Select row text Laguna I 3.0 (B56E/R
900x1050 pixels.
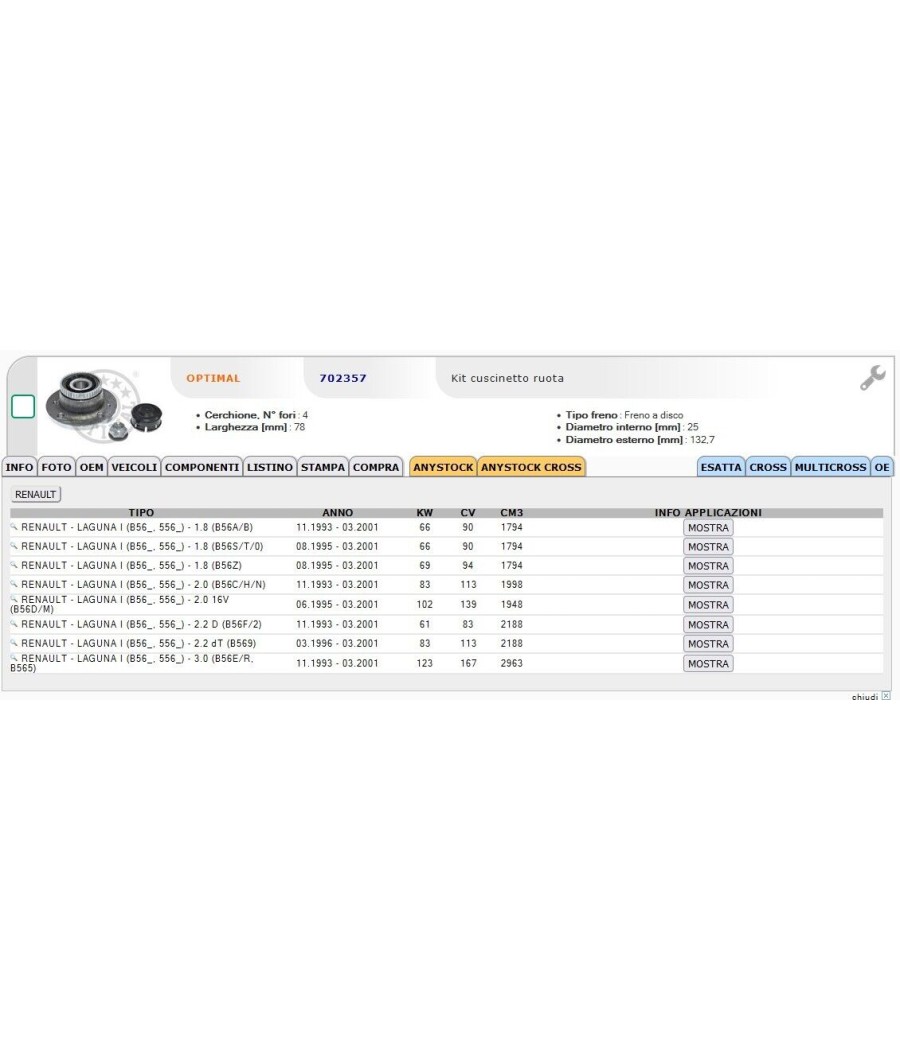pos(131,663)
